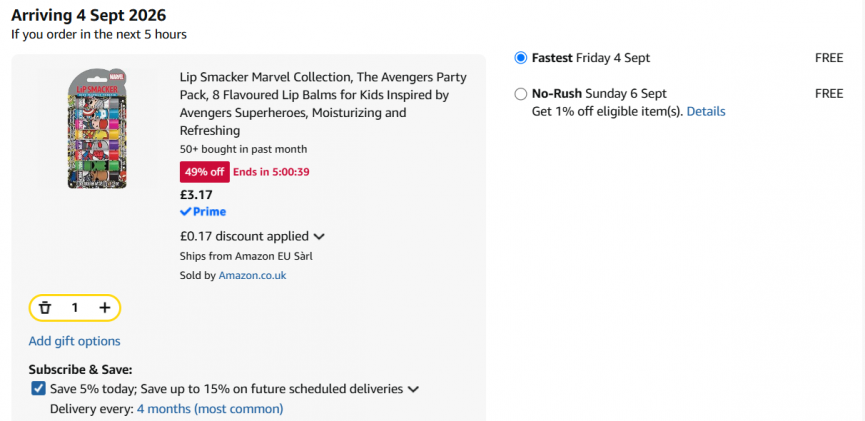Click the Lip Smacker product thumbnail
Screen dimensions: 865x421
[97, 129]
